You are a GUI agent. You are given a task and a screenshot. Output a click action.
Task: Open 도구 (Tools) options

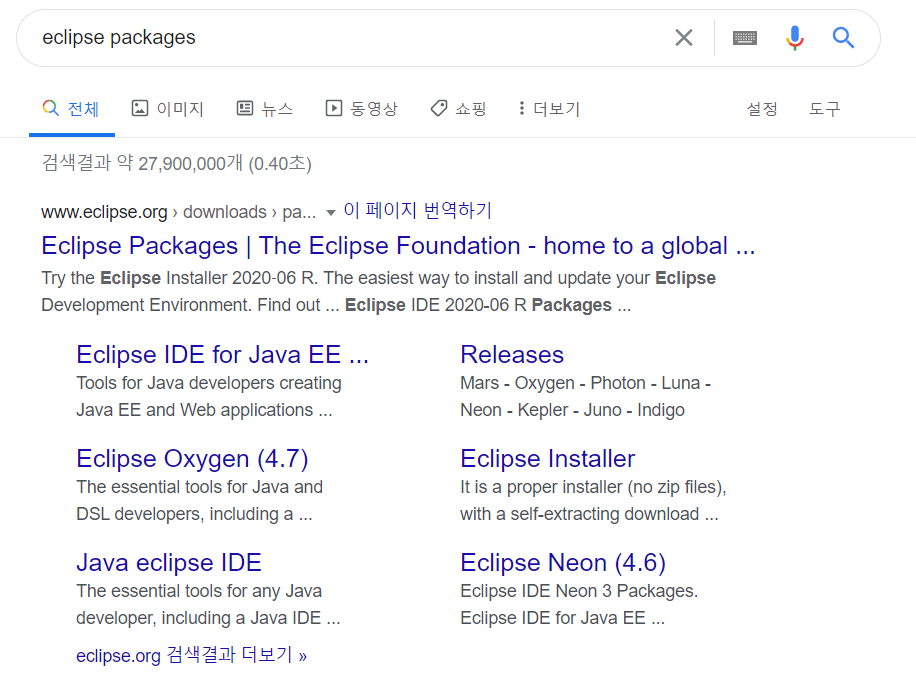click(824, 109)
